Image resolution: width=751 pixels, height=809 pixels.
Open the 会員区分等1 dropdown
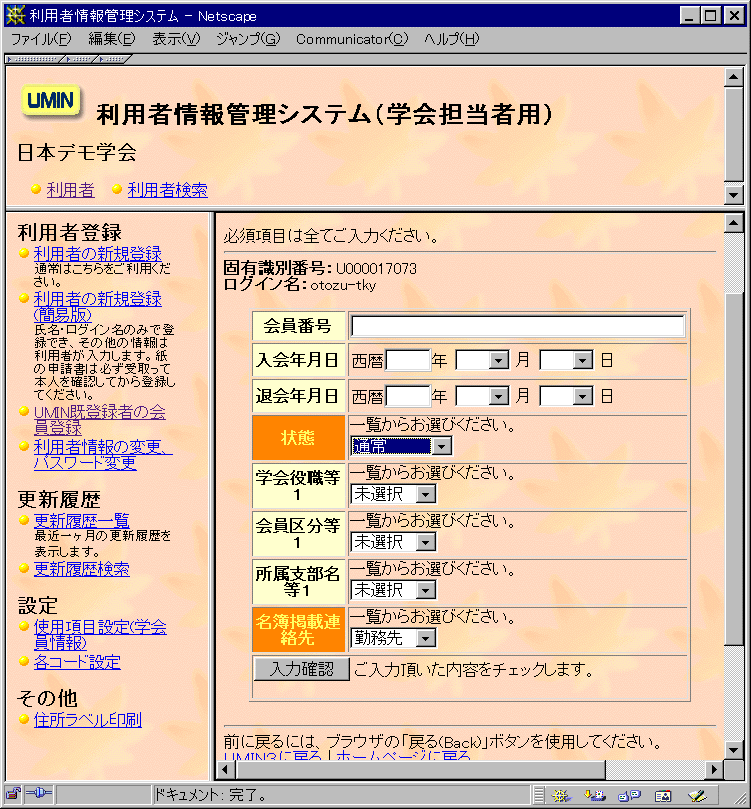tap(393, 541)
